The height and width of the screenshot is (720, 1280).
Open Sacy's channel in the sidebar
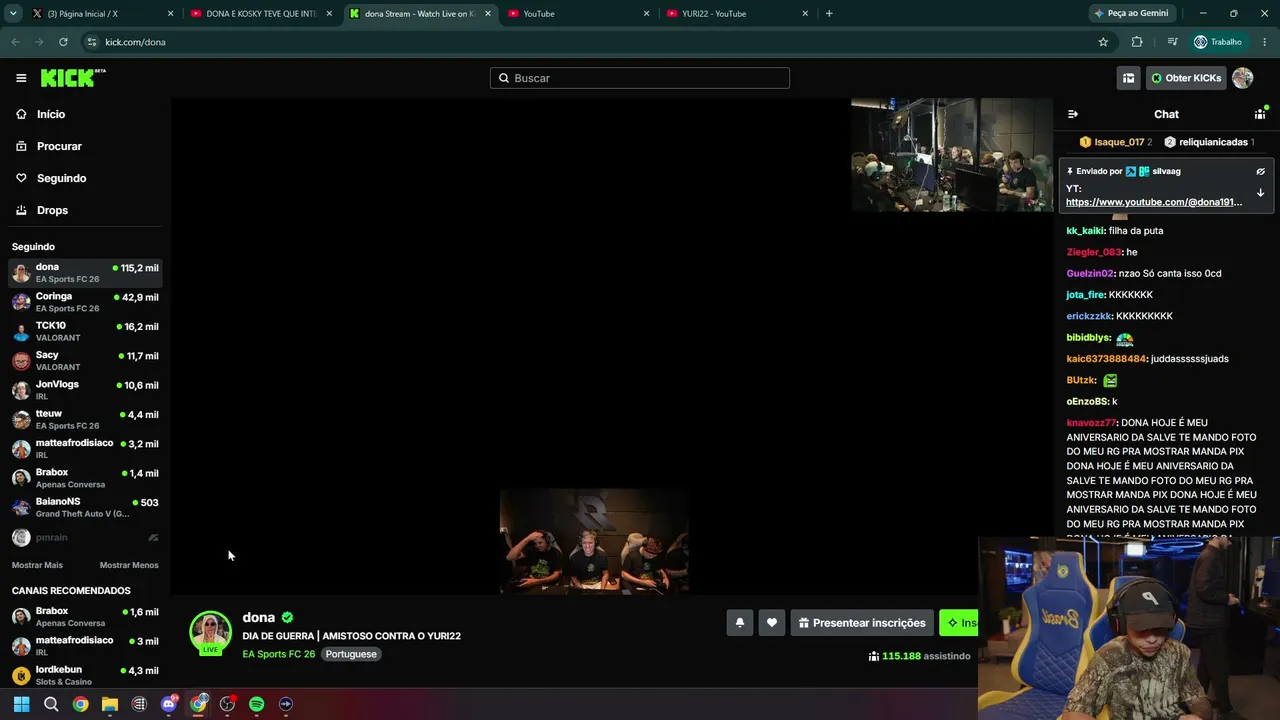click(85, 361)
